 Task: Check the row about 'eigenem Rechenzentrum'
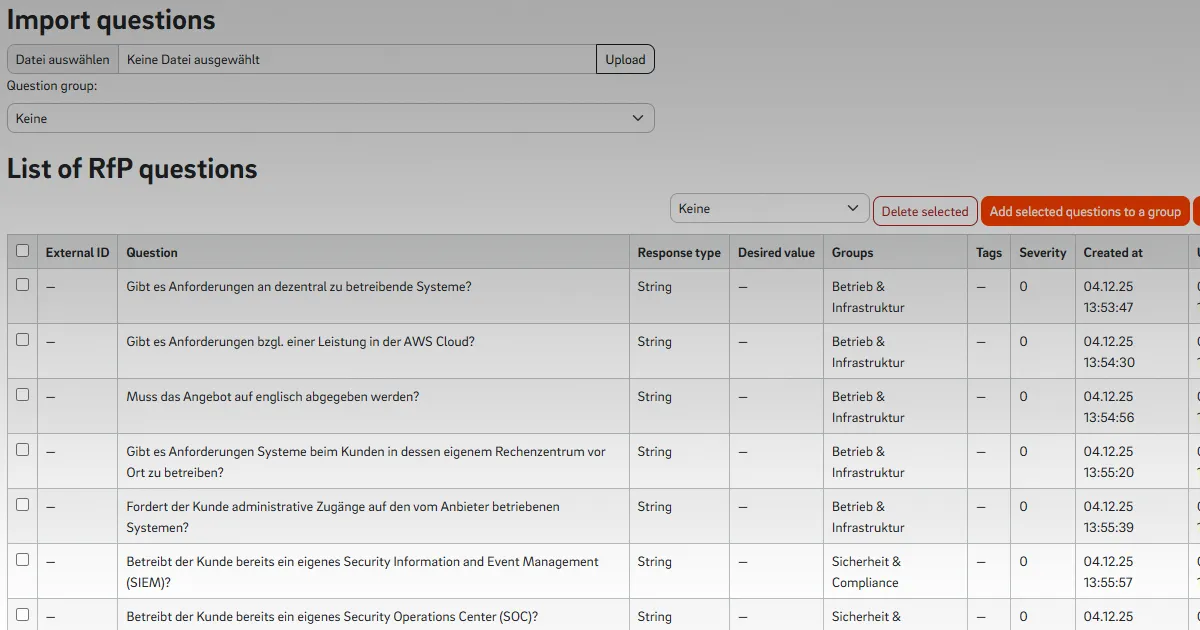pos(23,450)
